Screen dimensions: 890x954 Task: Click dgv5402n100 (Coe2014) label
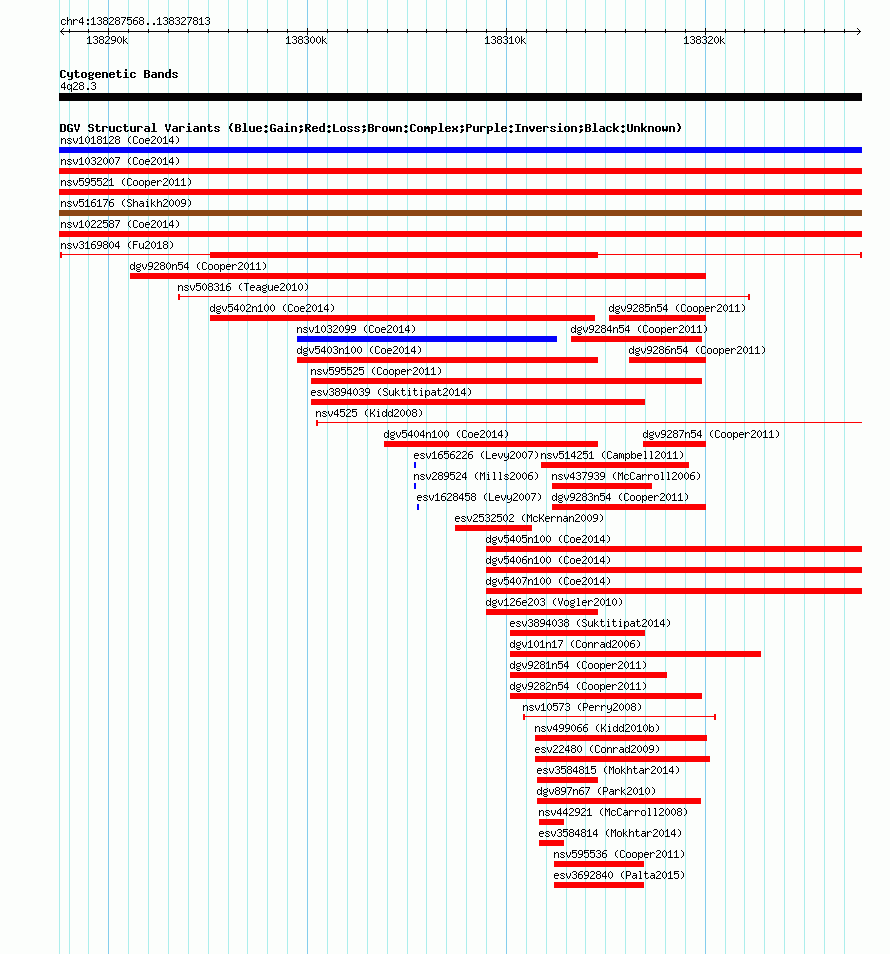(x=273, y=308)
